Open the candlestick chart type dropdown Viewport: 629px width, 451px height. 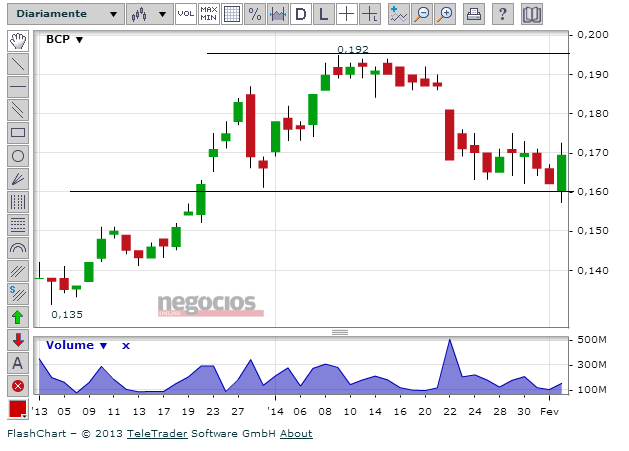point(150,14)
